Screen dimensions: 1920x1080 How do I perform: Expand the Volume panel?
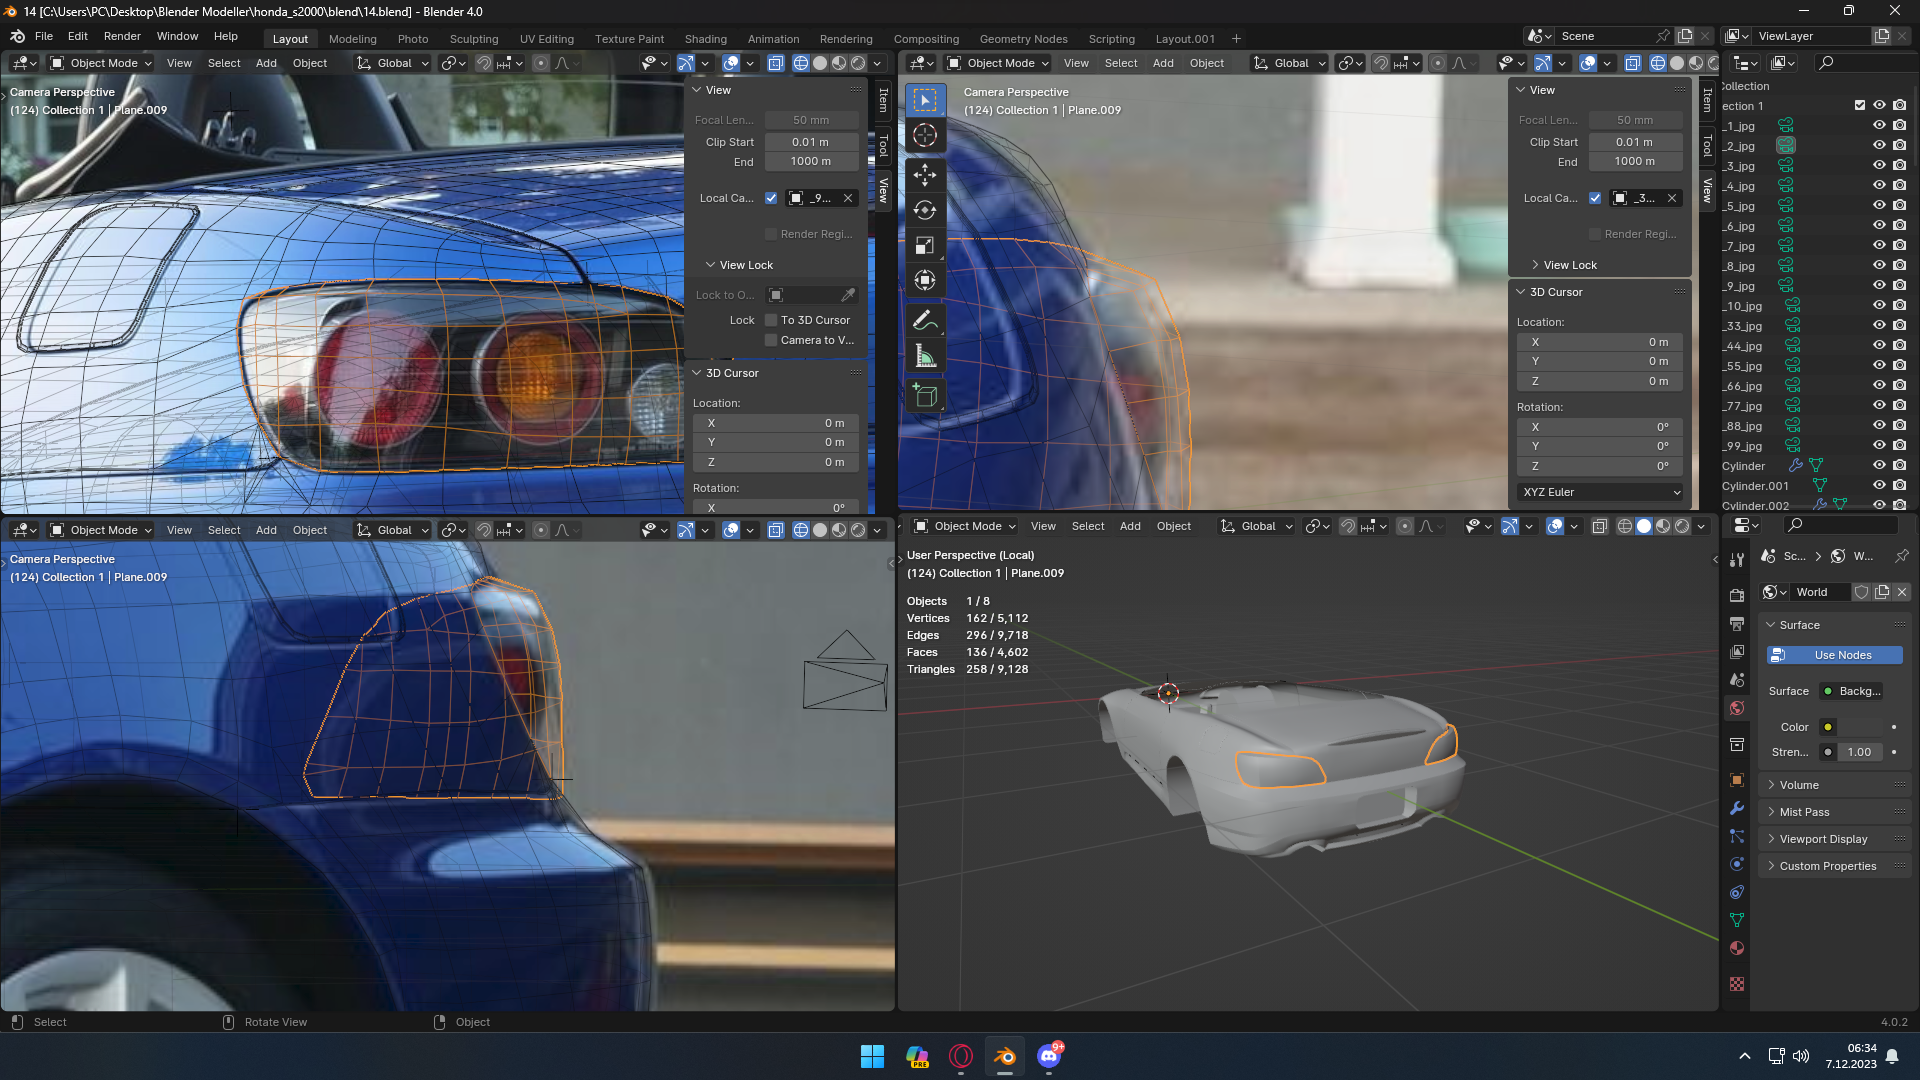tap(1798, 785)
